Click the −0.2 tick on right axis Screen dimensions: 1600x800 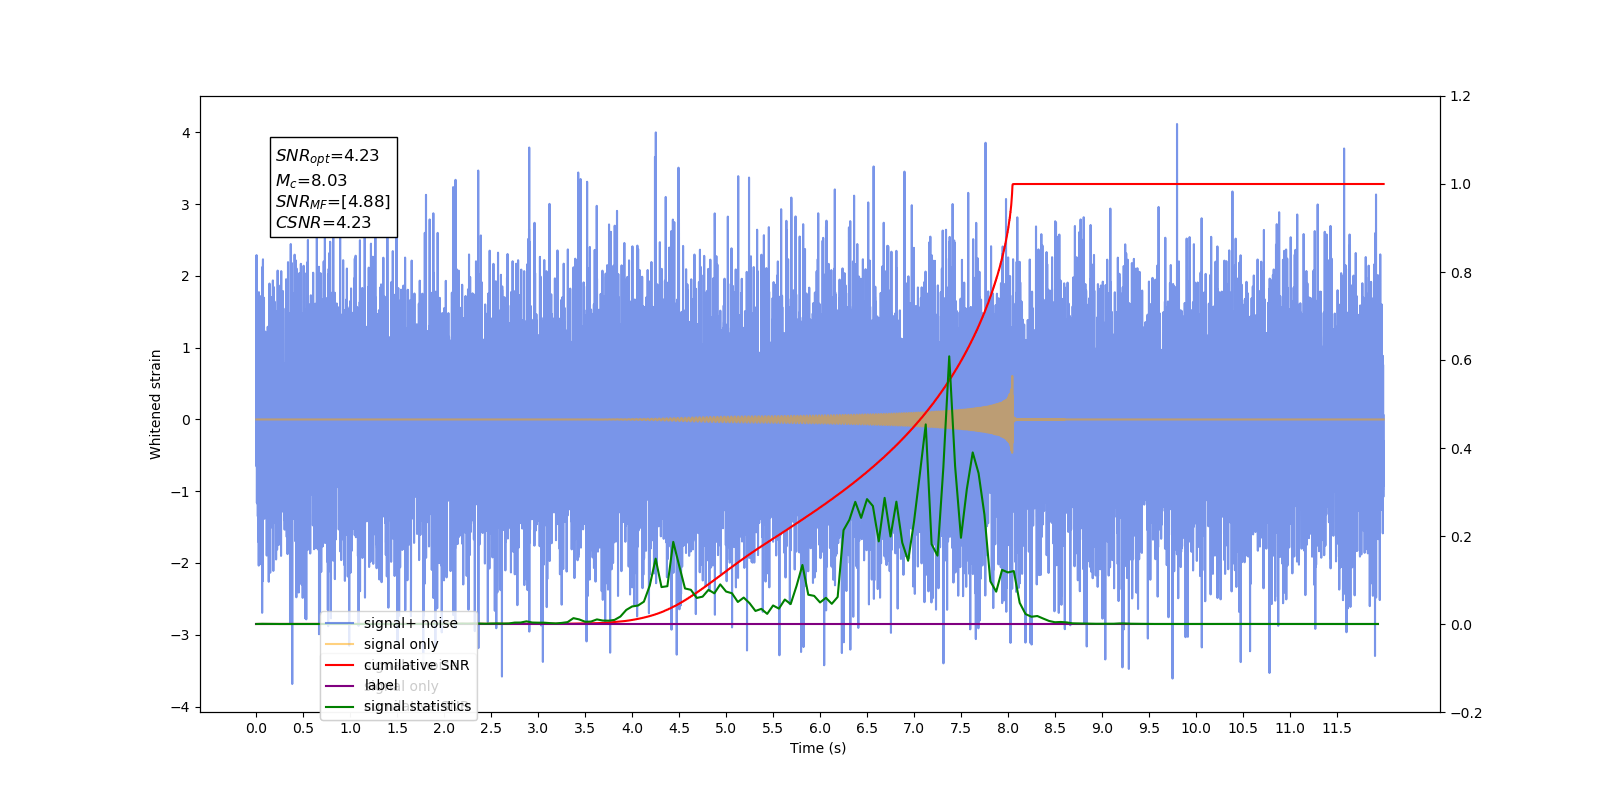tap(1465, 713)
